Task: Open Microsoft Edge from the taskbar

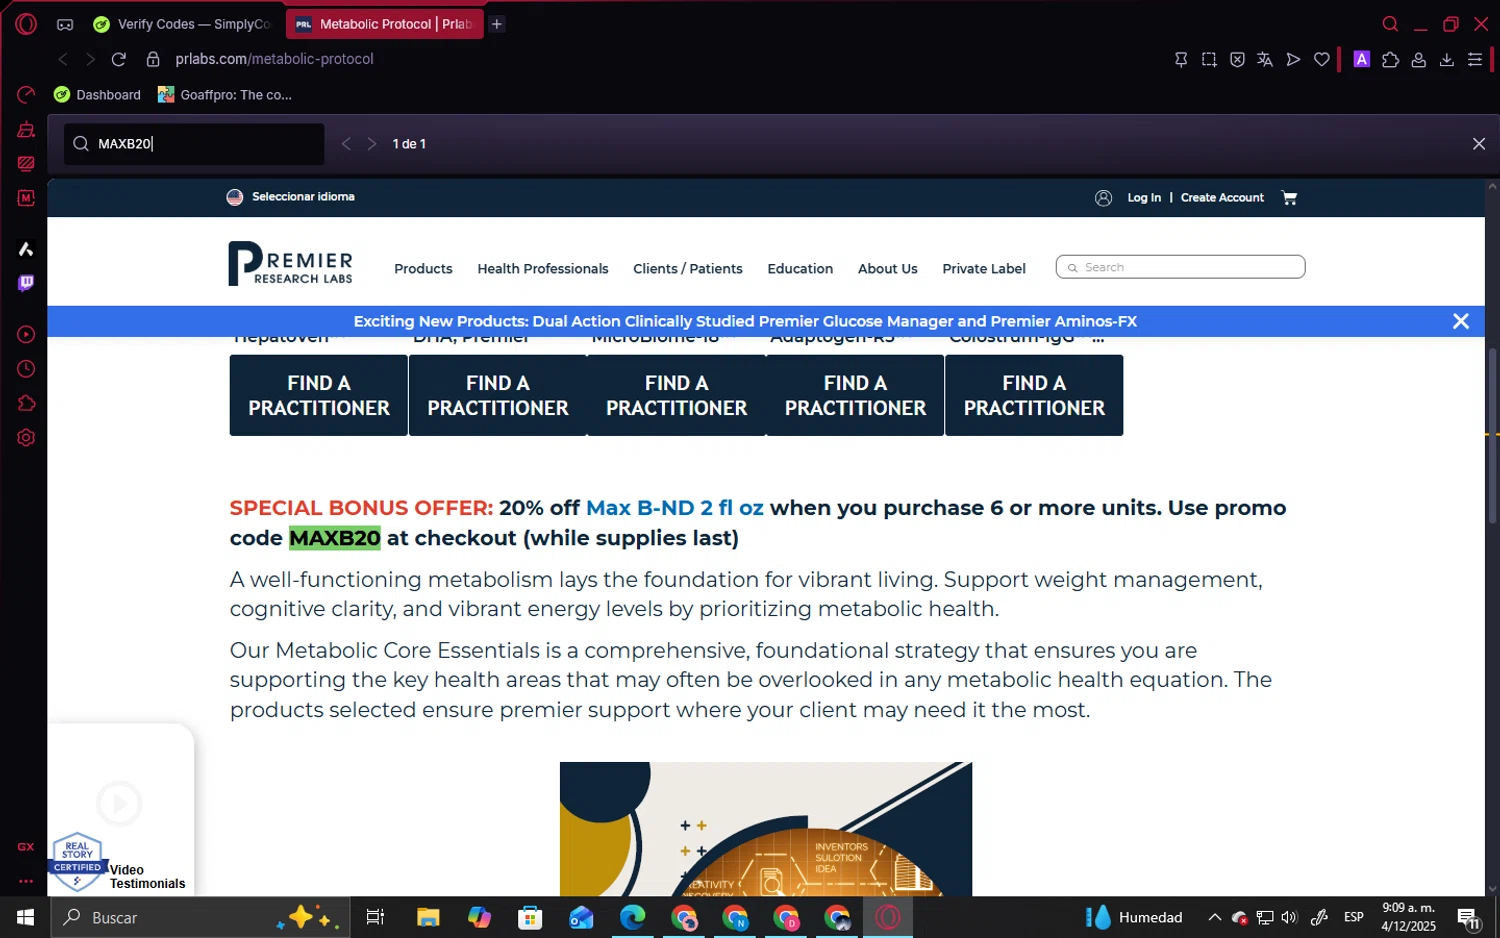Action: 632,917
